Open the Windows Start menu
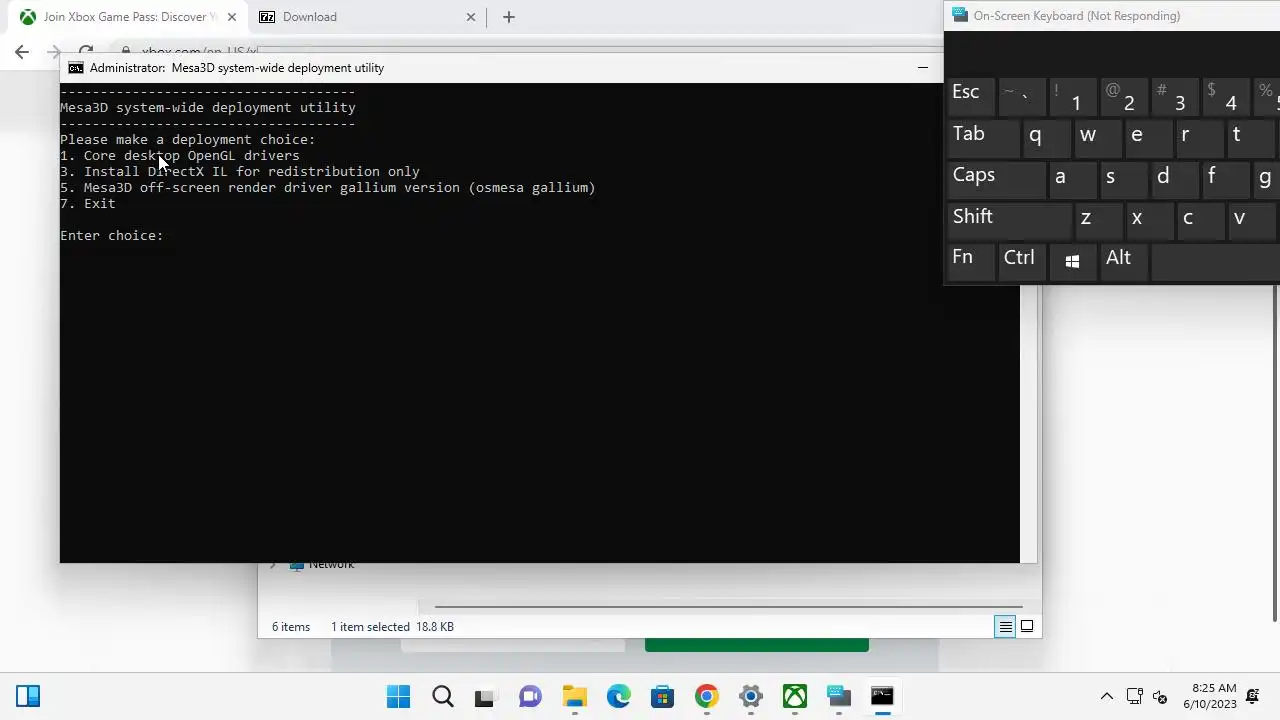The width and height of the screenshot is (1280, 720). click(398, 696)
